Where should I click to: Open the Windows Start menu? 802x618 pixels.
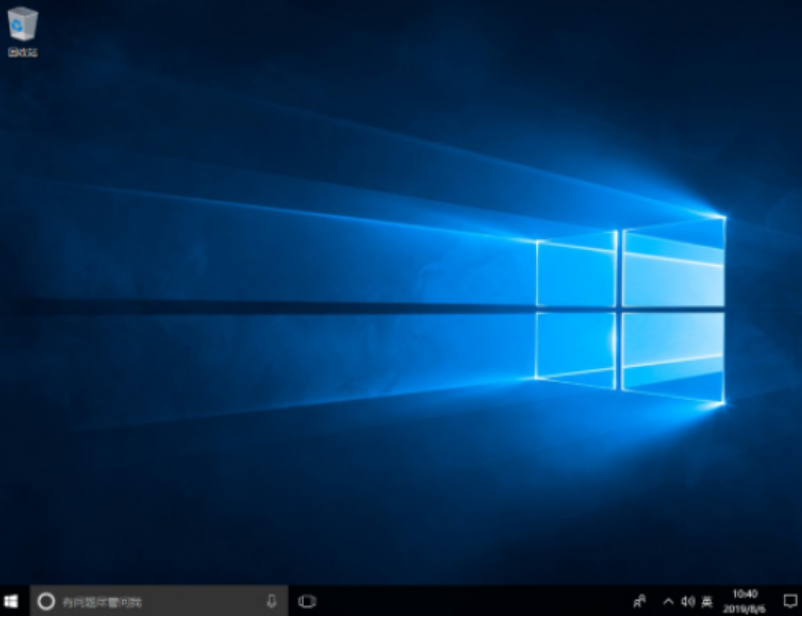pyautogui.click(x=13, y=601)
